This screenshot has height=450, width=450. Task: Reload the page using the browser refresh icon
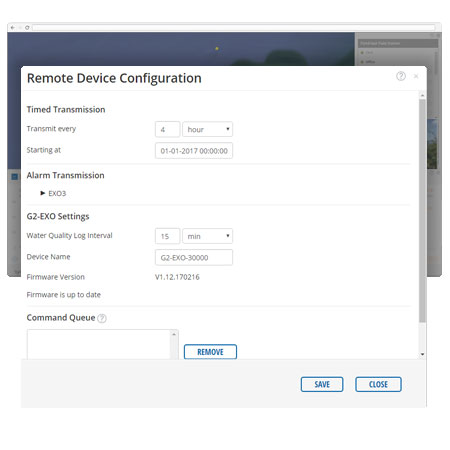point(27,27)
